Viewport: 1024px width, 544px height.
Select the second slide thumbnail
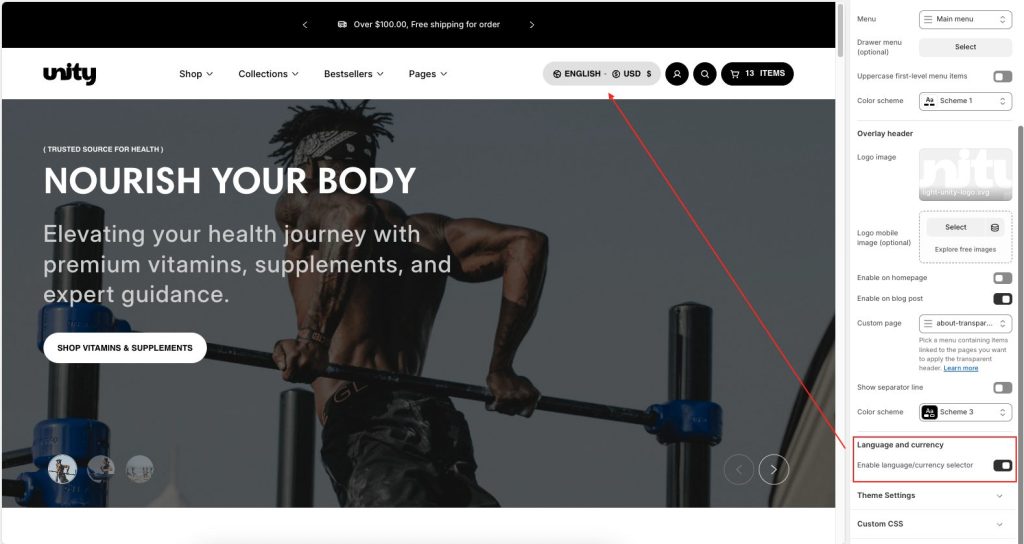101,469
